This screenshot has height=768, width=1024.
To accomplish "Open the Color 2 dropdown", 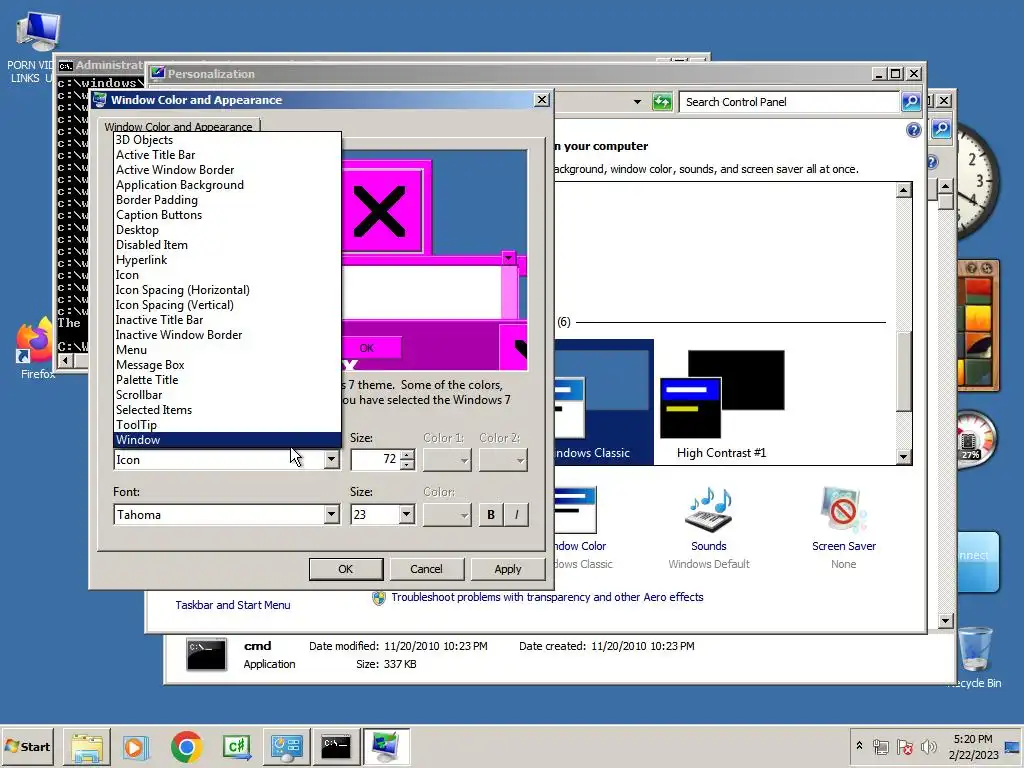I will [x=503, y=460].
